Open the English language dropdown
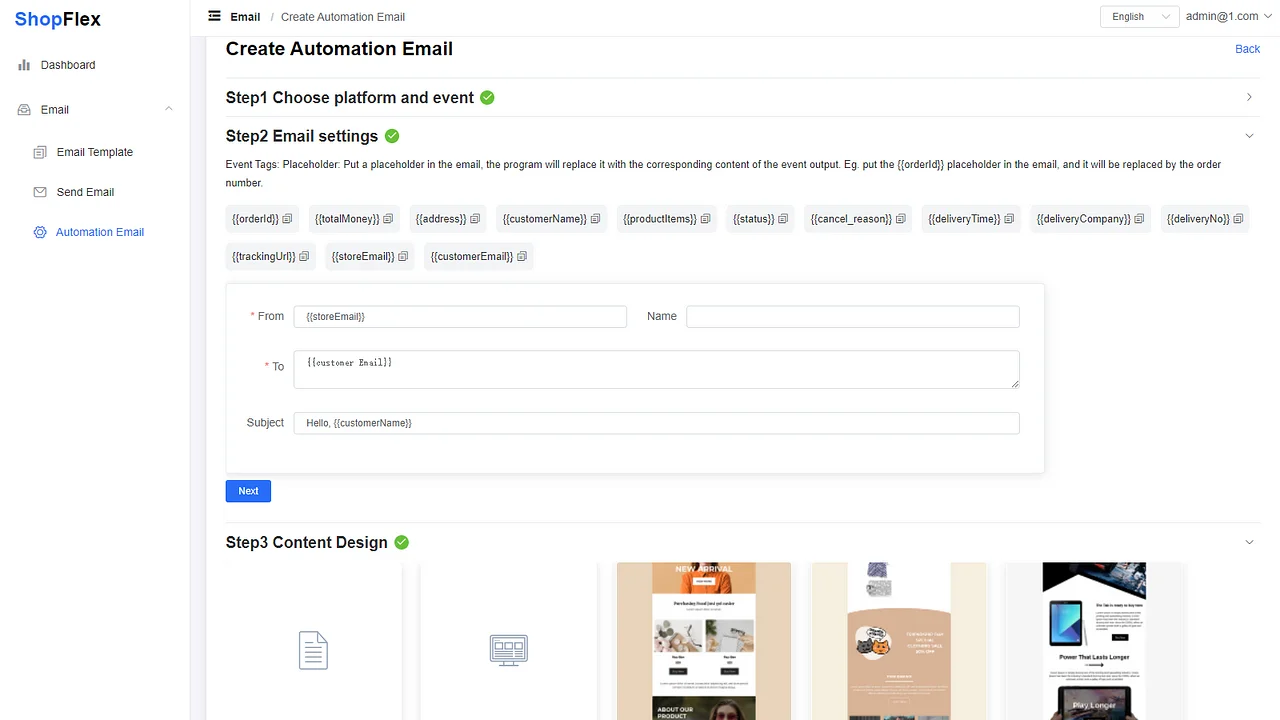This screenshot has width=1280, height=720. click(x=1138, y=16)
